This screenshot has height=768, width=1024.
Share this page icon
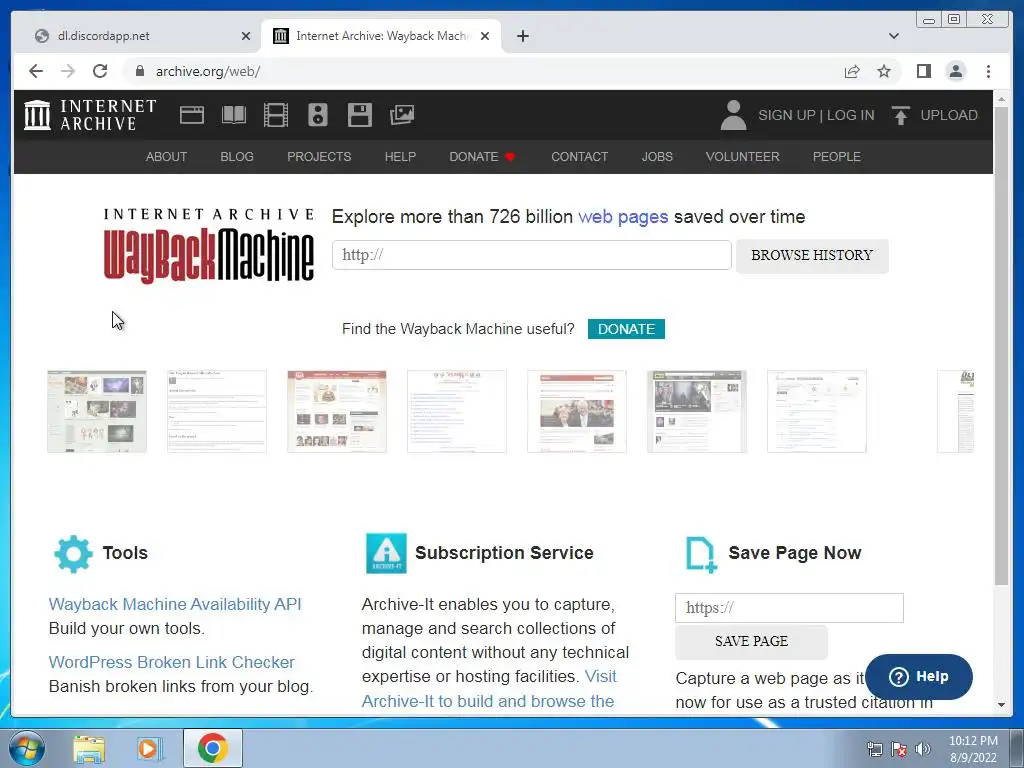pyautogui.click(x=852, y=71)
